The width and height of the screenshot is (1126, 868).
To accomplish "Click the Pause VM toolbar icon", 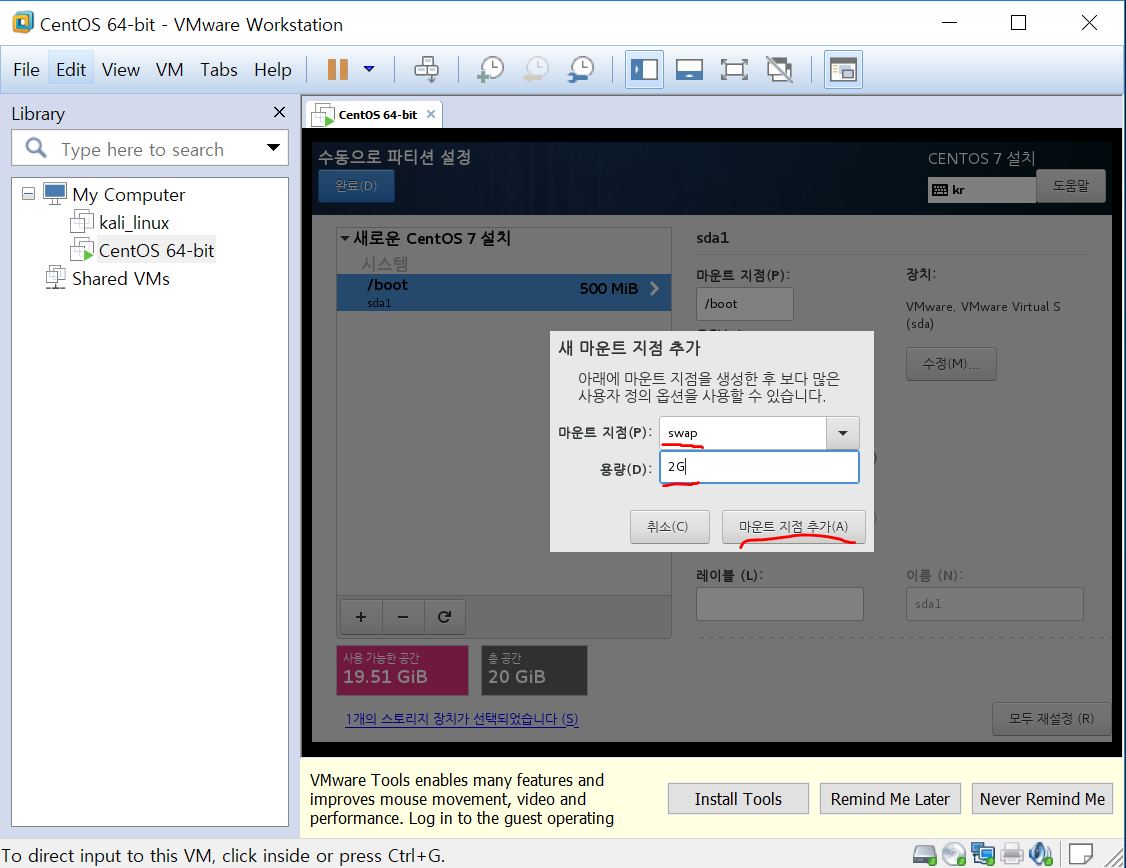I will tap(338, 70).
